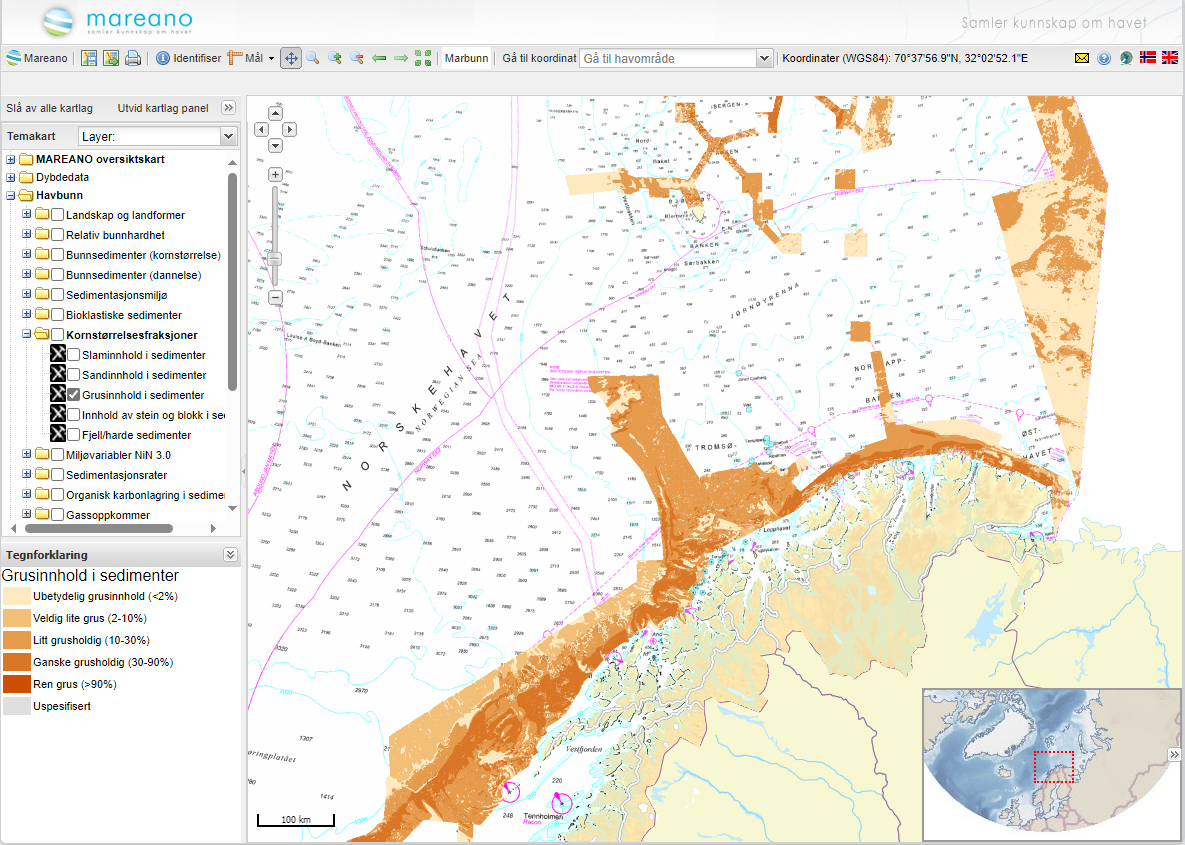Open the help question mark icon
The height and width of the screenshot is (845, 1185).
[1104, 58]
